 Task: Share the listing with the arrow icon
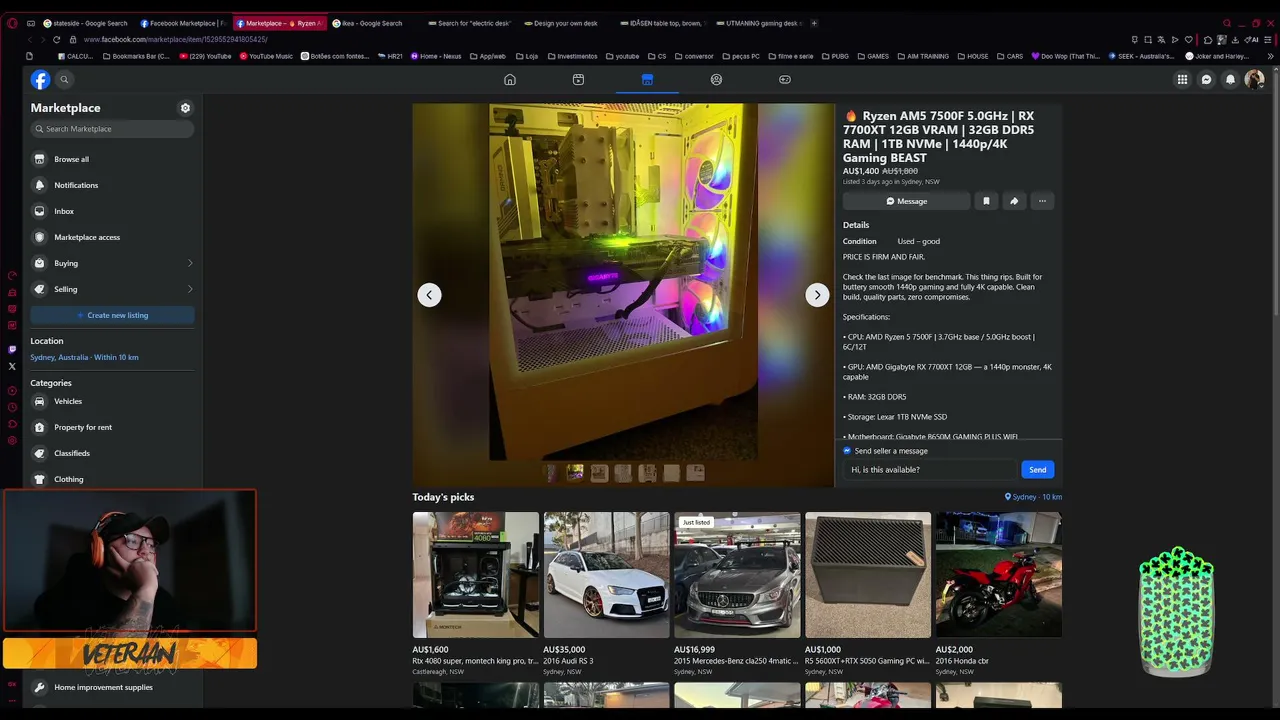pos(1014,201)
